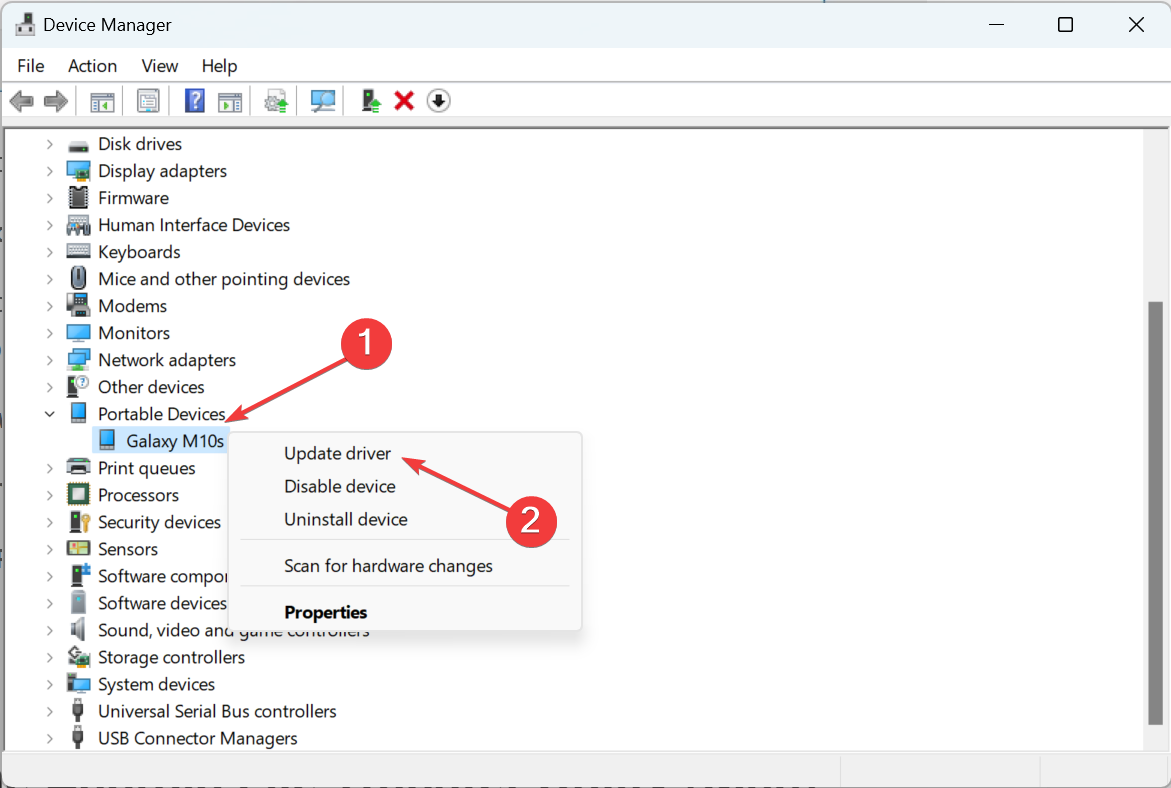
Task: Select the Processors tree label
Action: (139, 495)
